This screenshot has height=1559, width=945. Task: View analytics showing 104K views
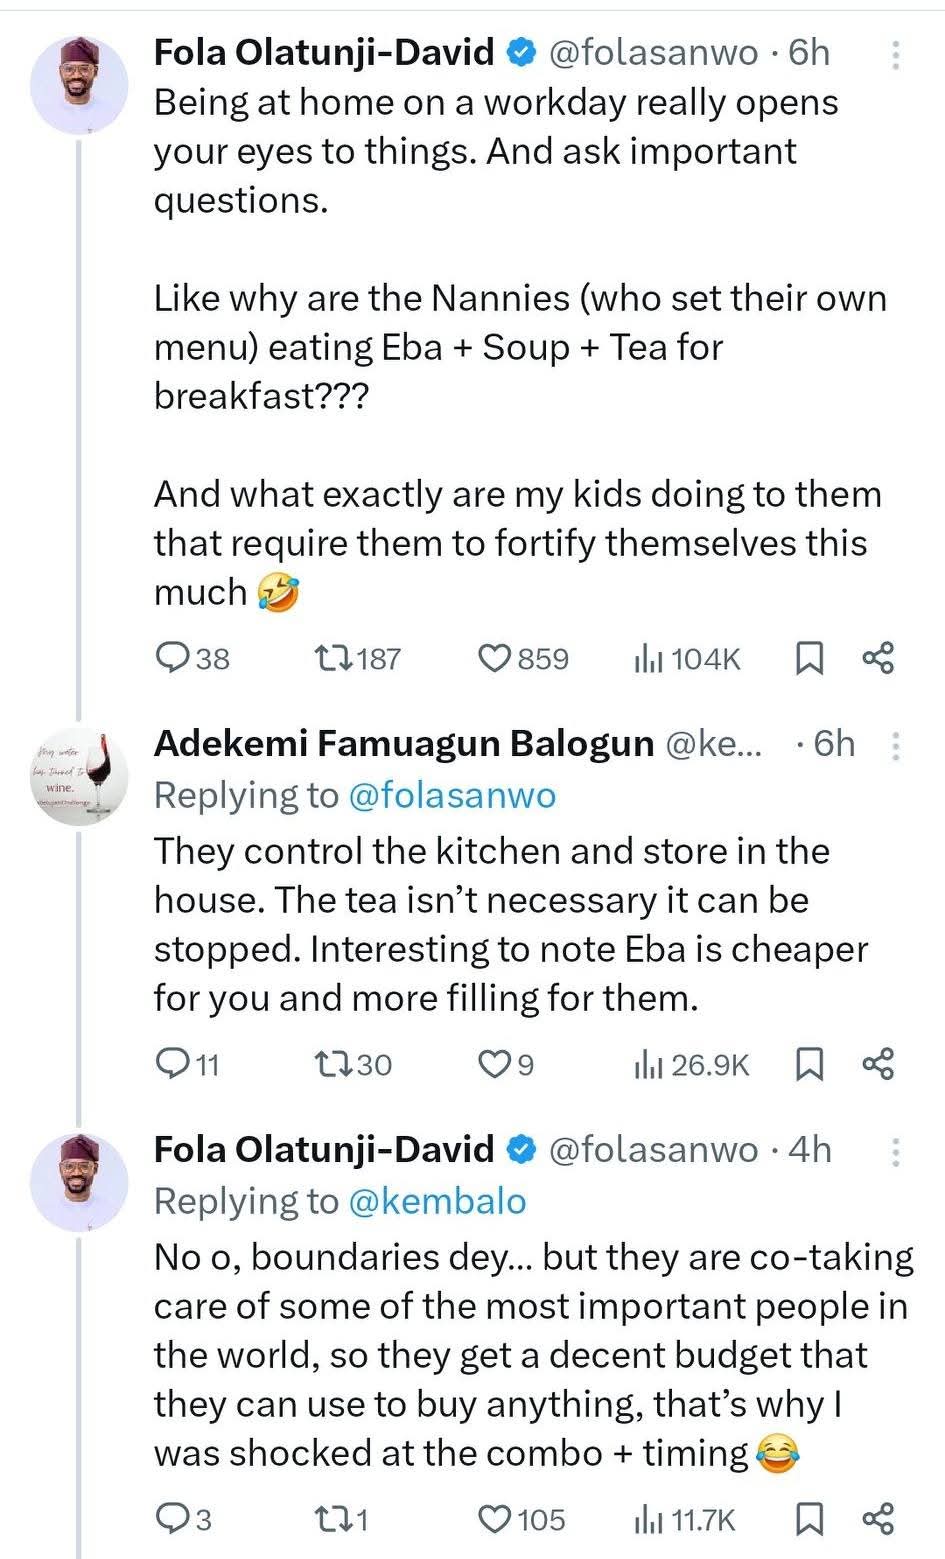click(649, 658)
